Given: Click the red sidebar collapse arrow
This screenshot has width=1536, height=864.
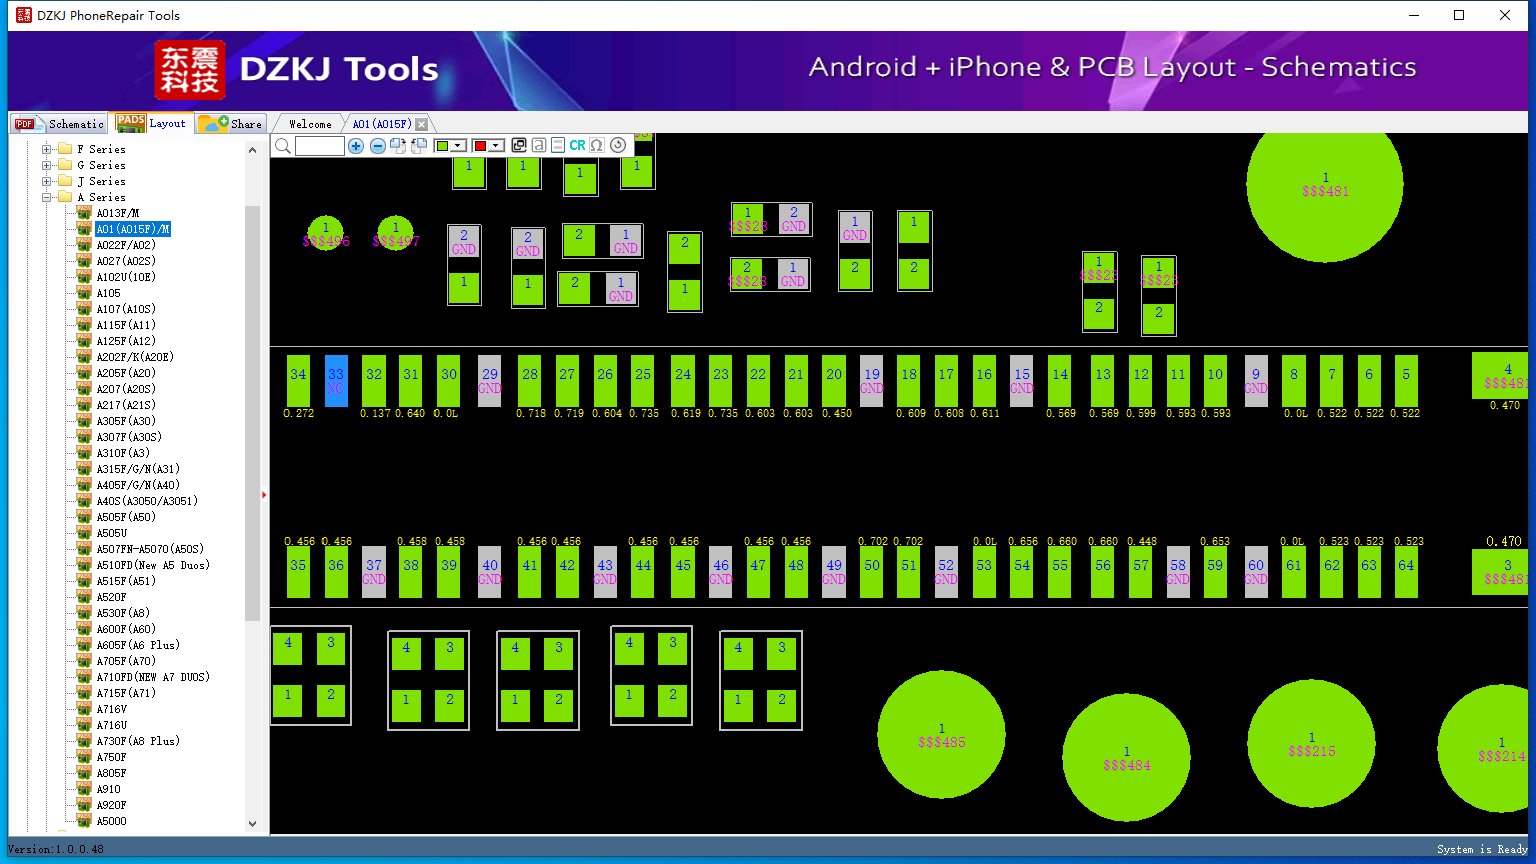Looking at the screenshot, I should click(x=264, y=494).
